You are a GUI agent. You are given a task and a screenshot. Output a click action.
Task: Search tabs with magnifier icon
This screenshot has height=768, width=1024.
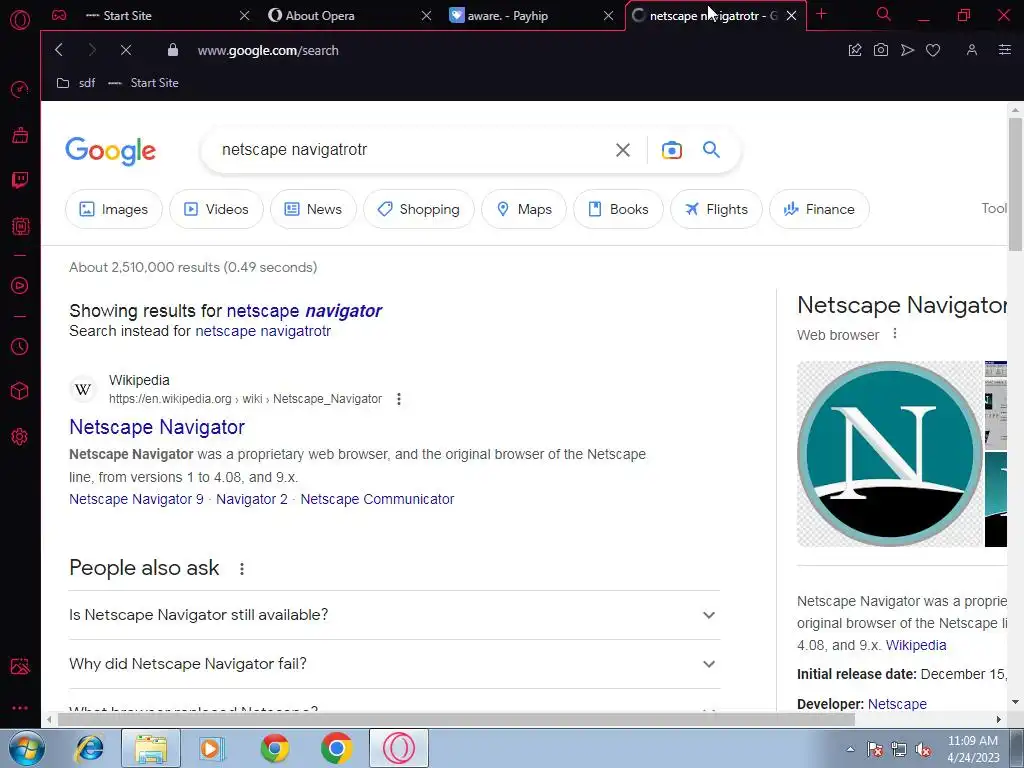(x=883, y=14)
